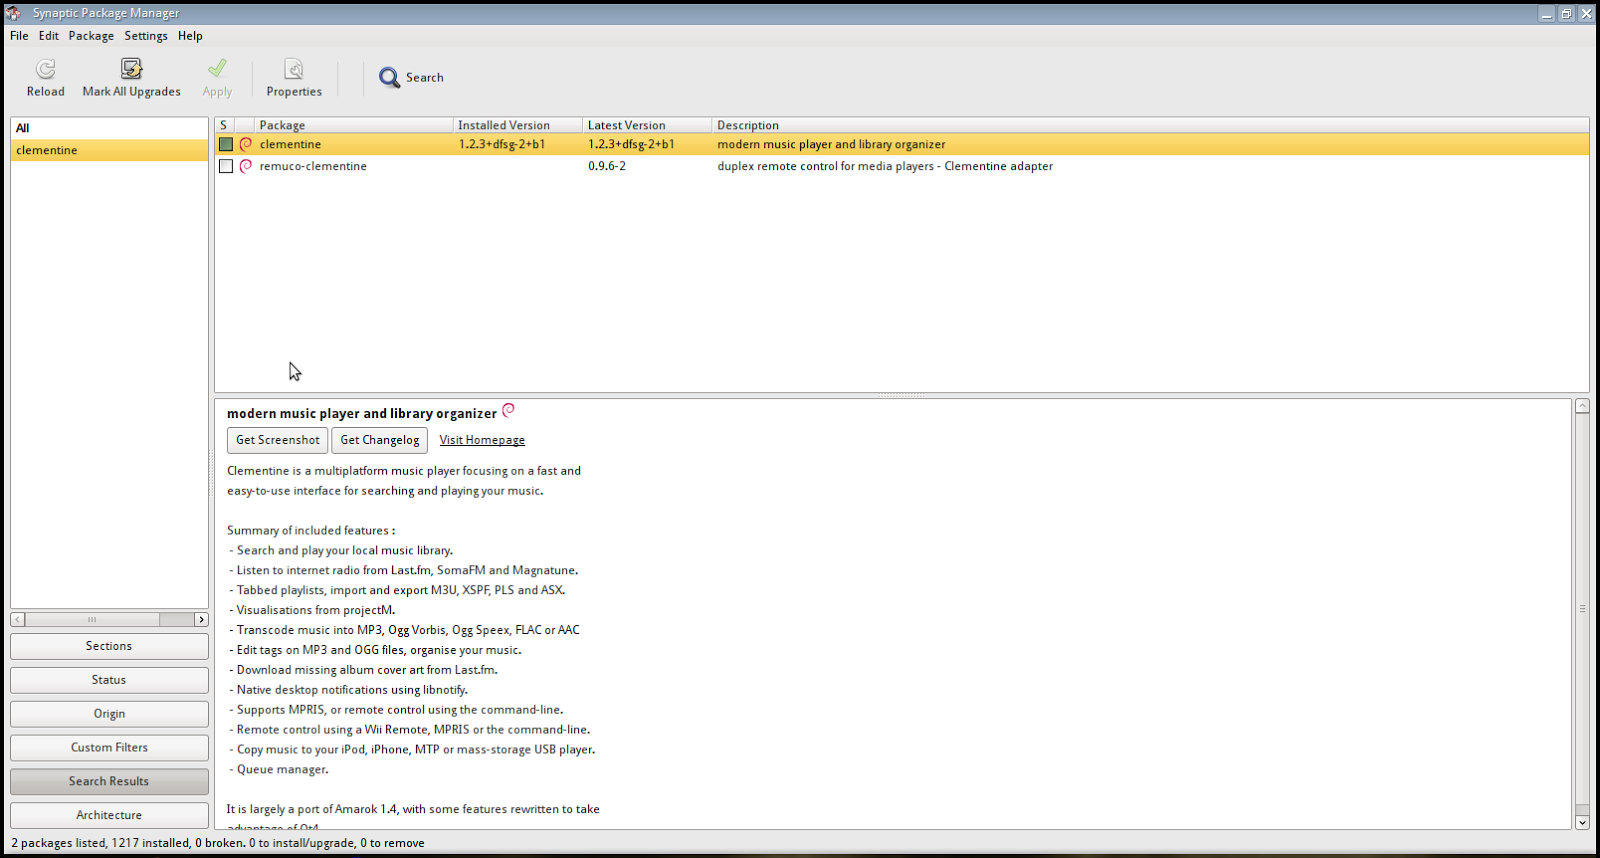The width and height of the screenshot is (1600, 858).
Task: Sort by the Installed Version column header
Action: [x=518, y=125]
